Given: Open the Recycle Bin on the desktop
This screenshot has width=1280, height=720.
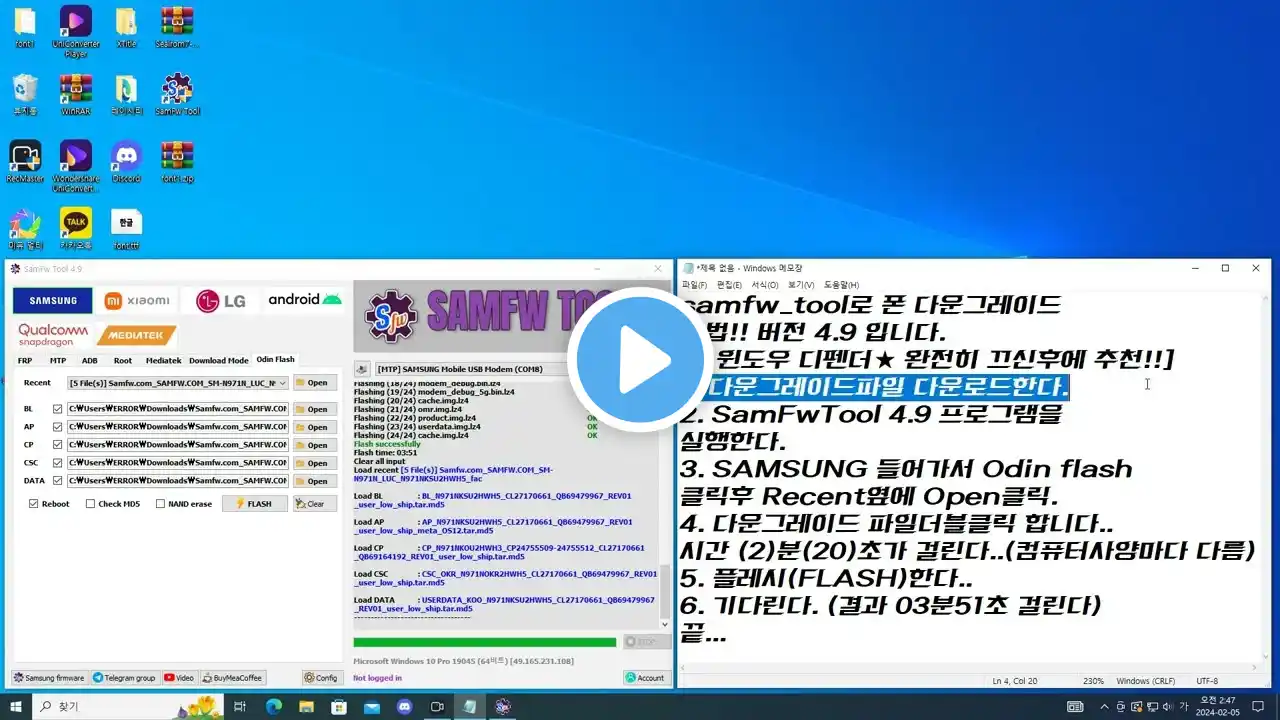Looking at the screenshot, I should 25,94.
